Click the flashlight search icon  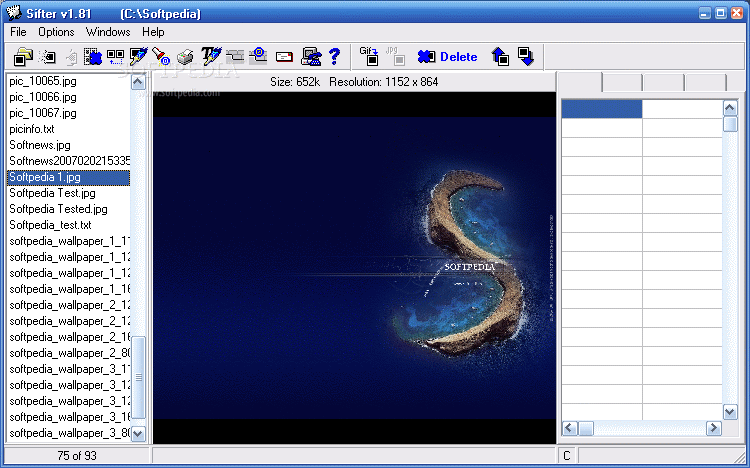tap(161, 57)
